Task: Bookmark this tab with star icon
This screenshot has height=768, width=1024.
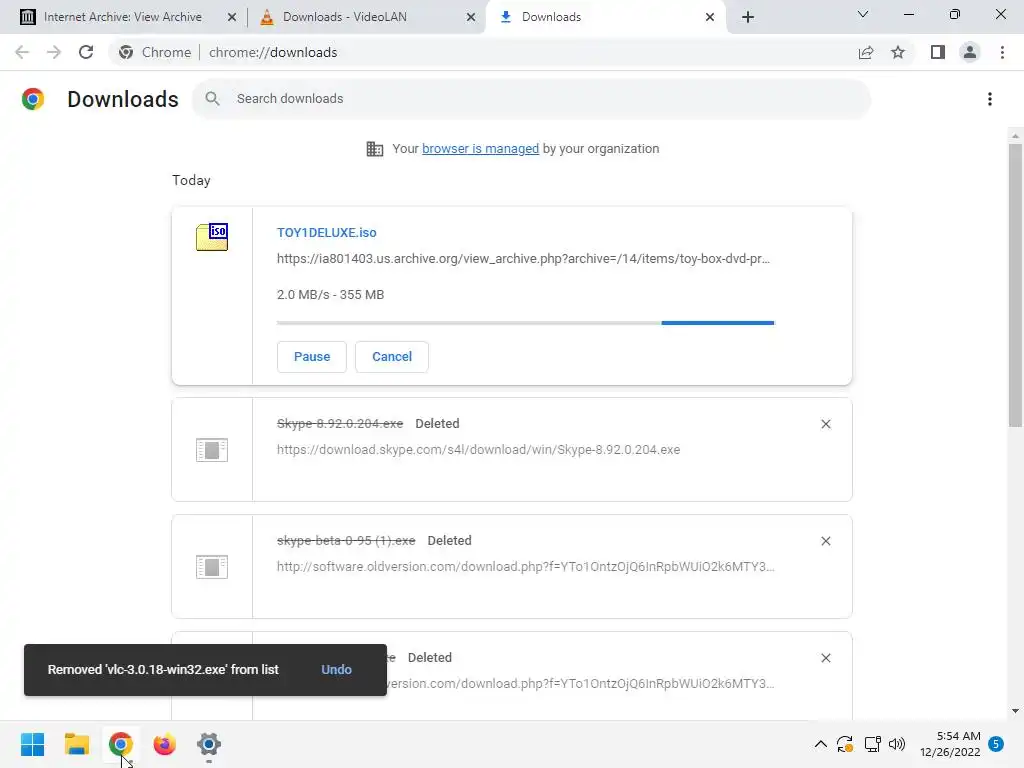Action: [x=898, y=52]
